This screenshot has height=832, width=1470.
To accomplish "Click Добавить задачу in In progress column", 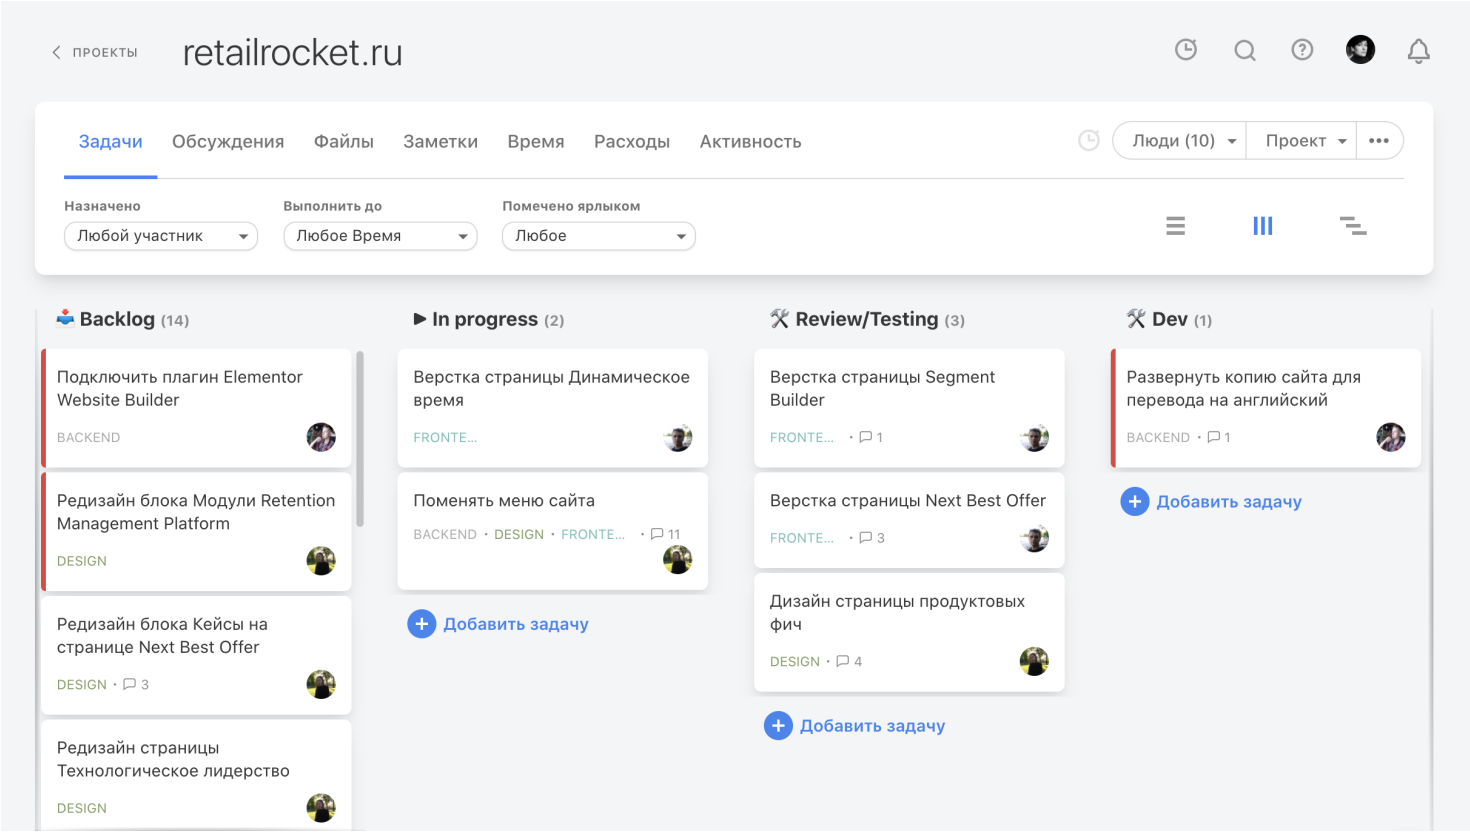I will tap(515, 624).
